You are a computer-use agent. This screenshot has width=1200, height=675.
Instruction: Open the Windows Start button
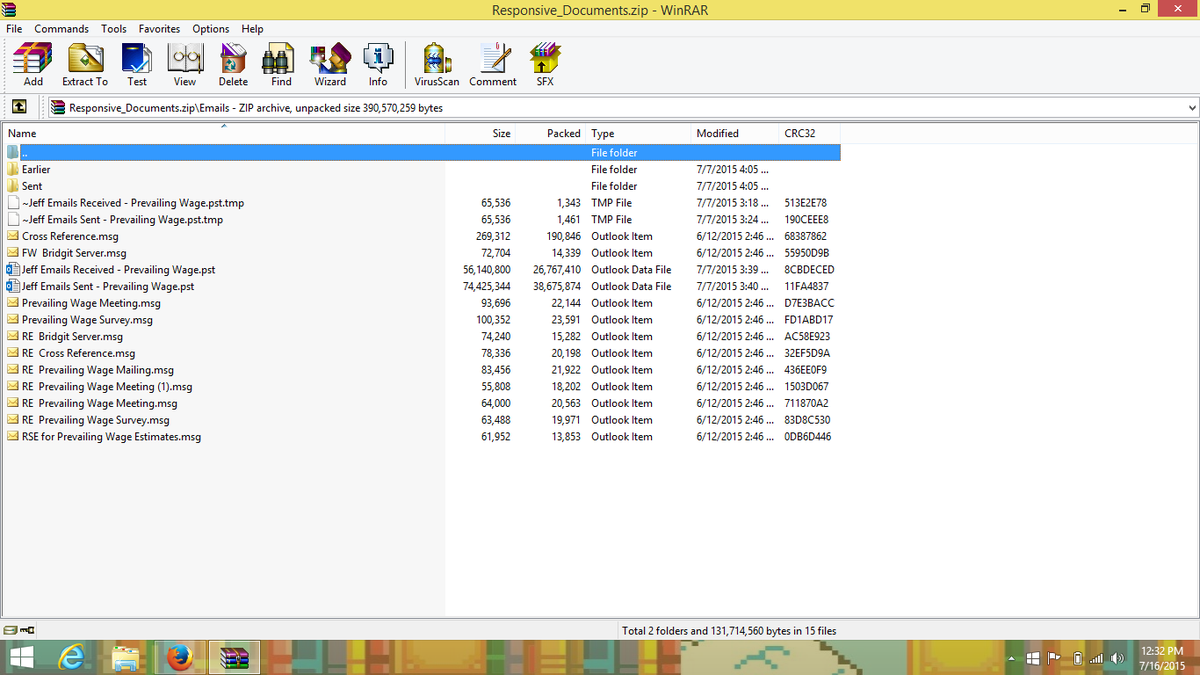coord(24,658)
